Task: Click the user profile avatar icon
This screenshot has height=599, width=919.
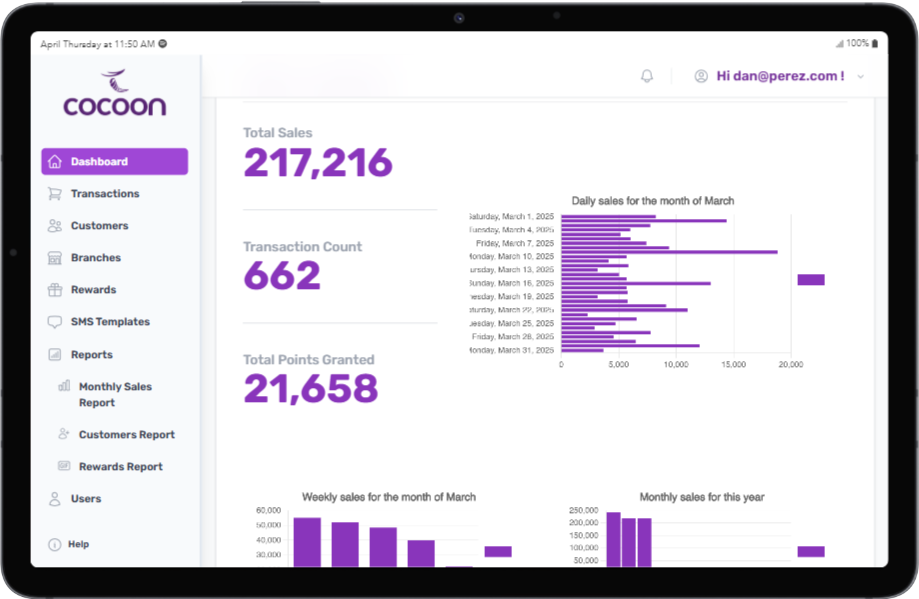Action: click(x=701, y=76)
